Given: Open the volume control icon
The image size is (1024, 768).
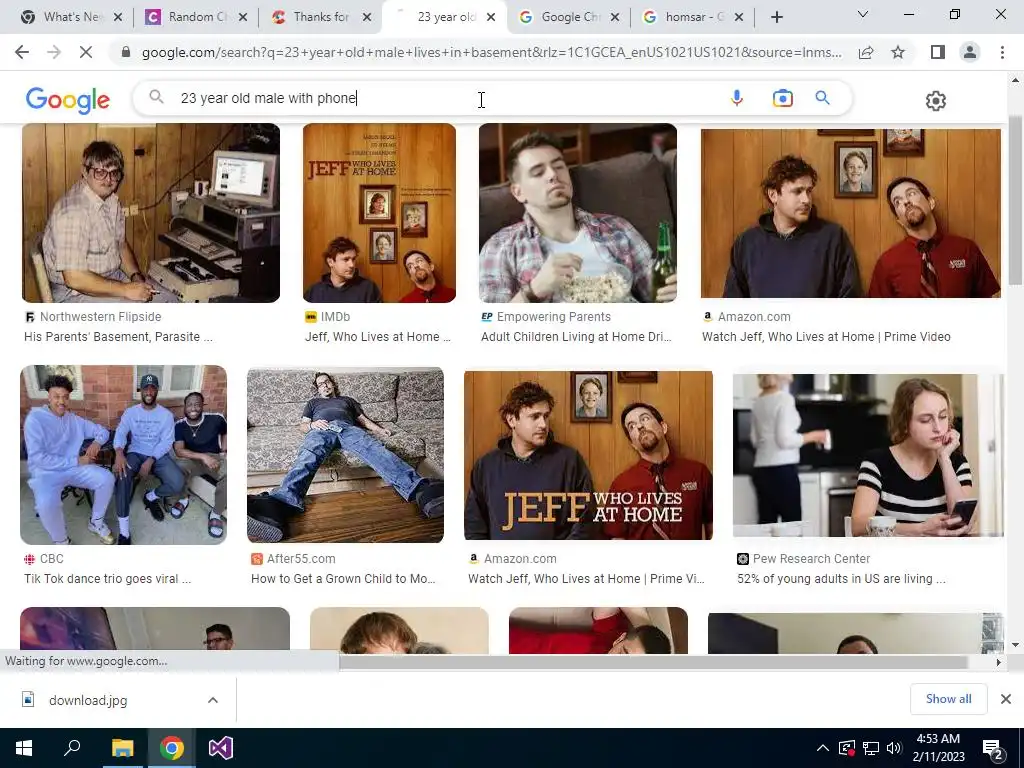Looking at the screenshot, I should click(x=894, y=748).
